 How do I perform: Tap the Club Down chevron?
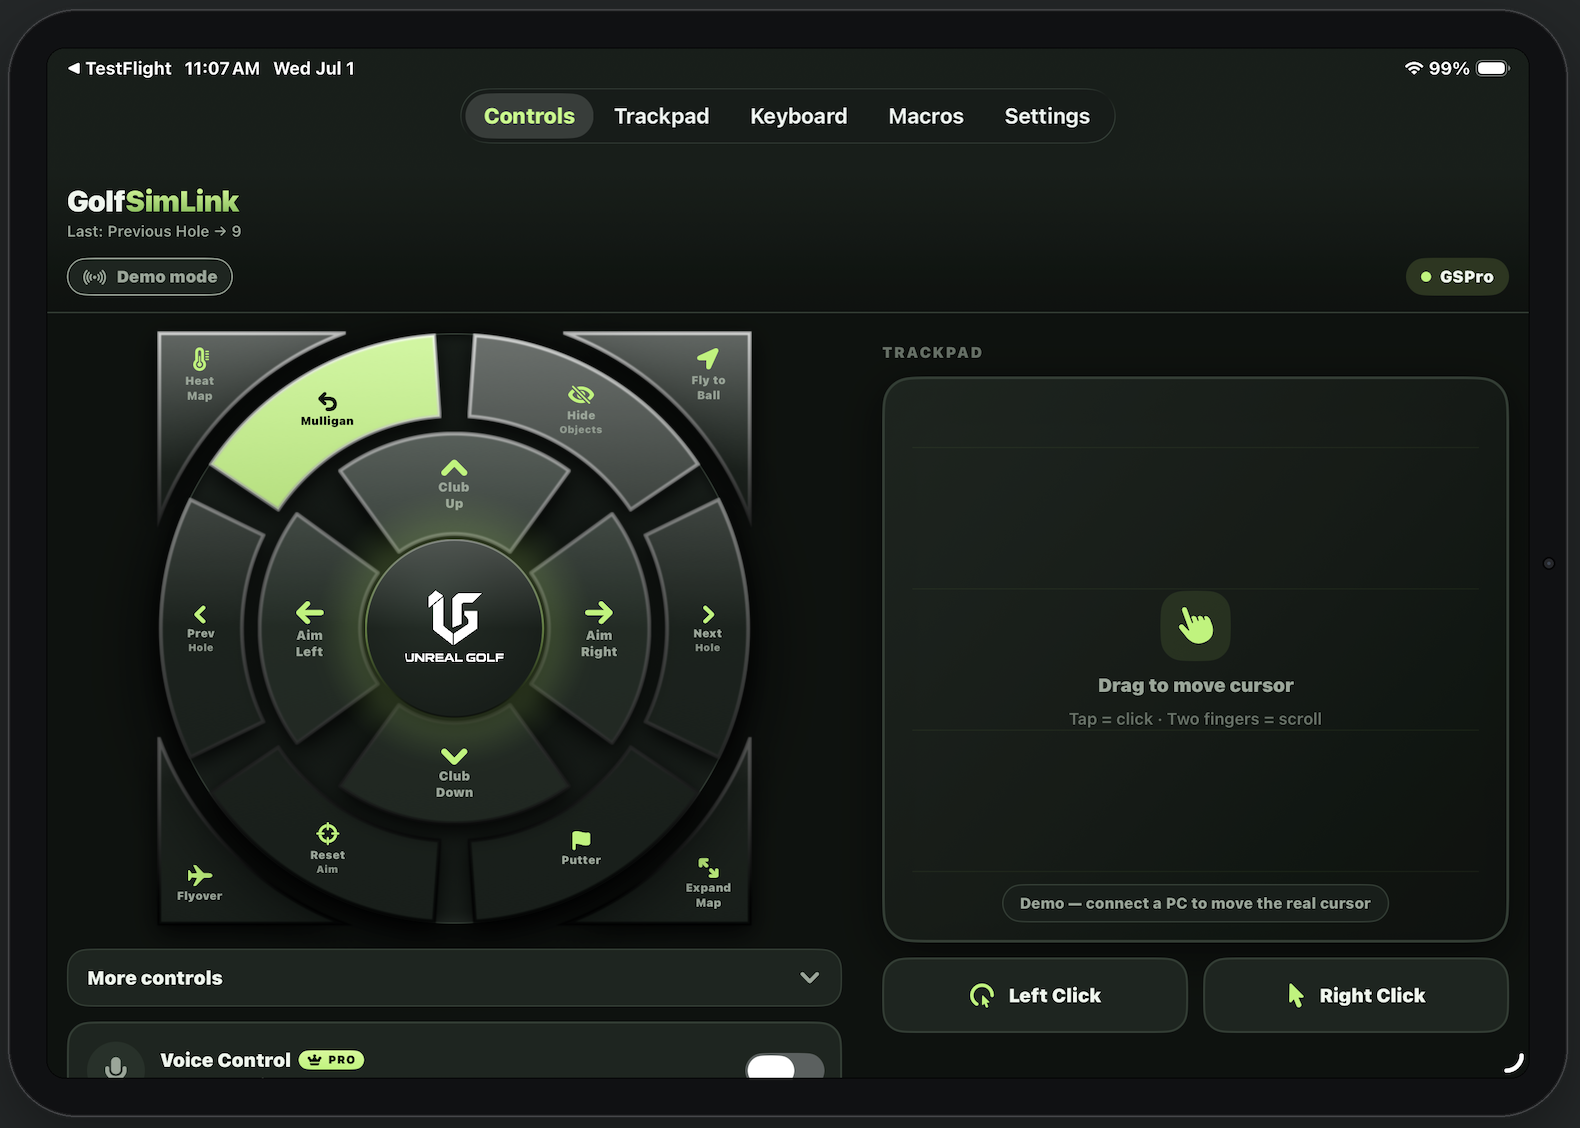click(454, 756)
